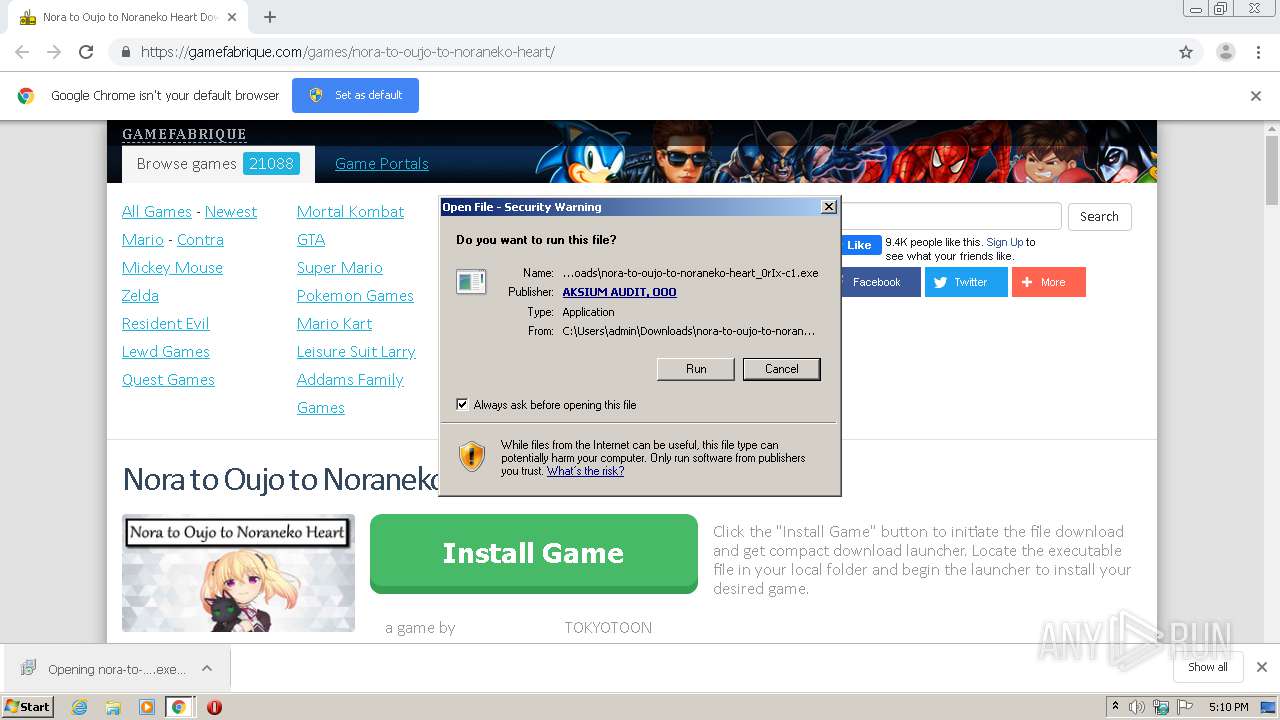Close the downloads bar
Viewport: 1280px width, 720px height.
(x=1262, y=667)
